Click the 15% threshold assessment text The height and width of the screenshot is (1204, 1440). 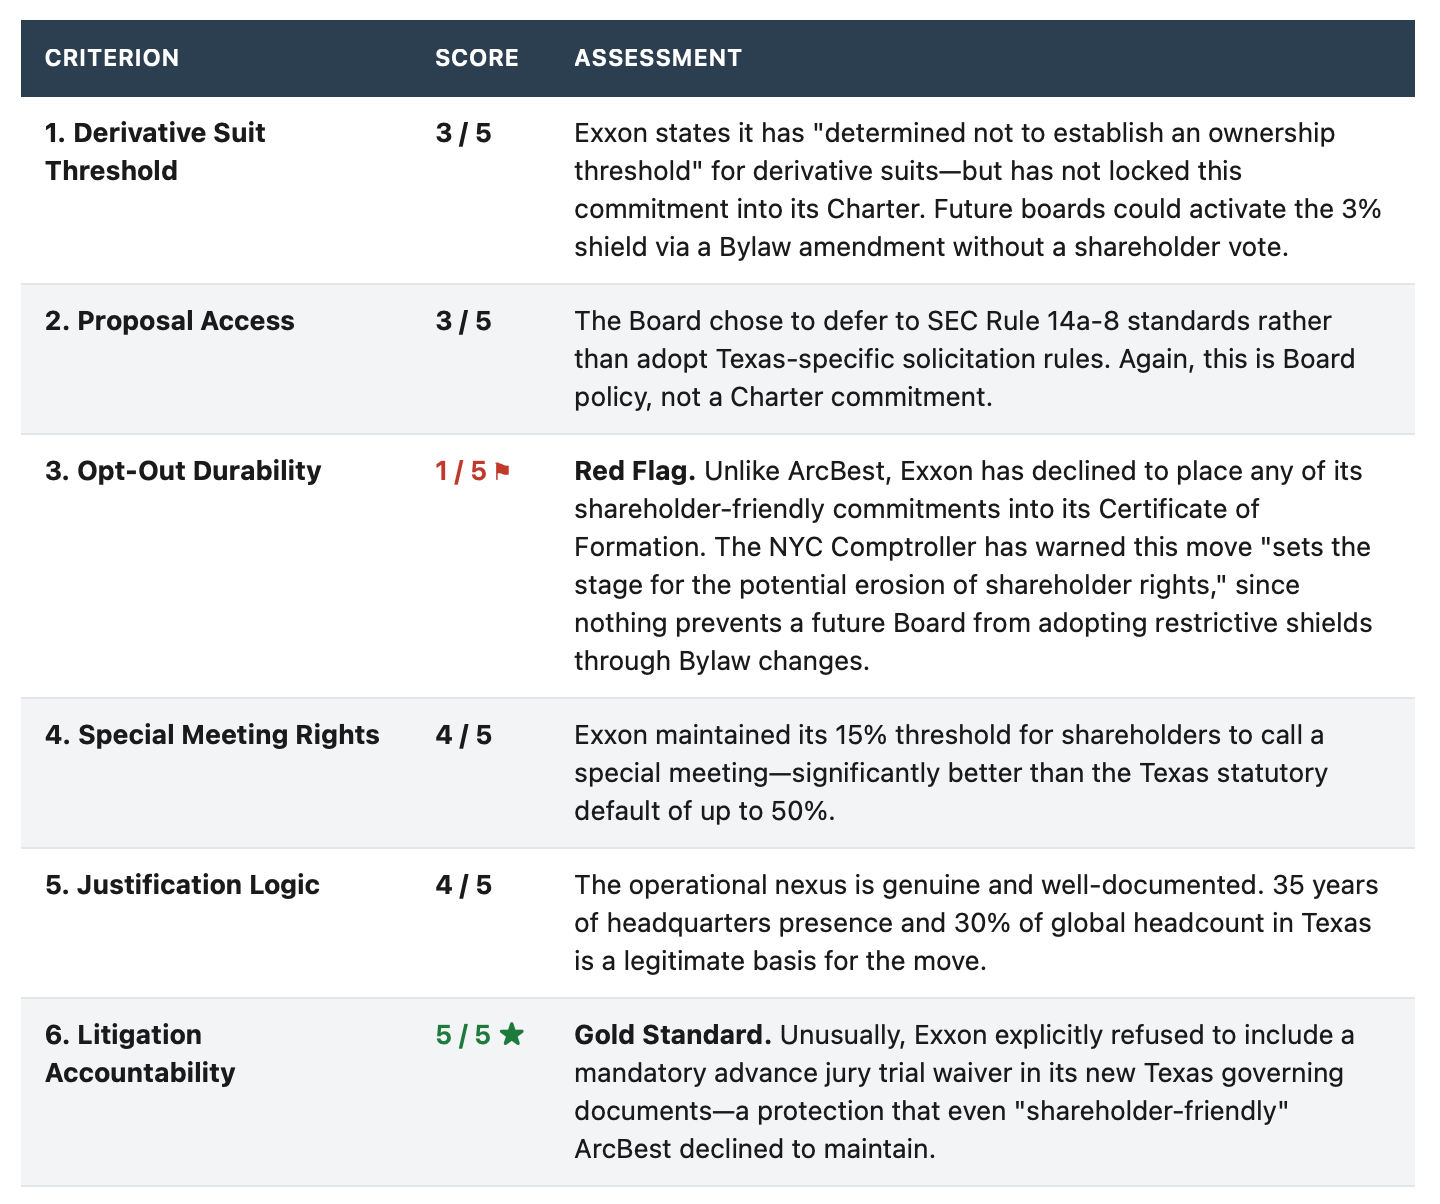[951, 773]
